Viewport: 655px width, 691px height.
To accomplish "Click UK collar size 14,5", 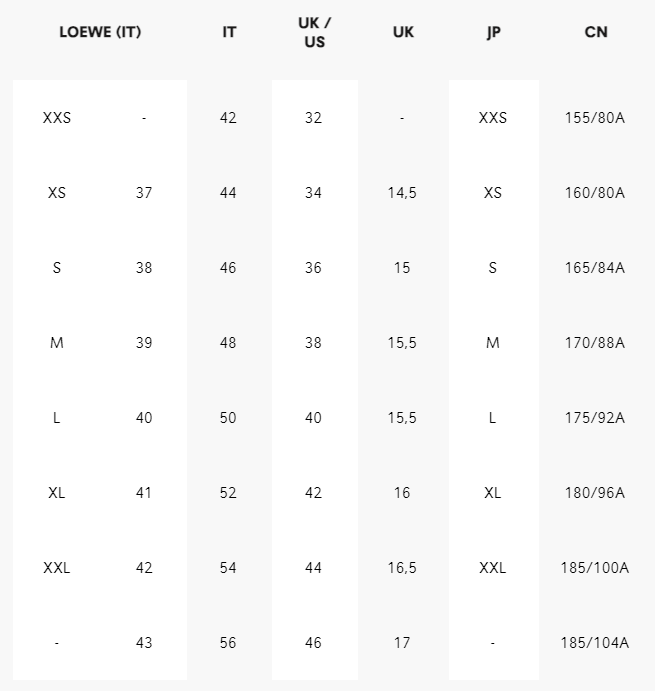I will pyautogui.click(x=402, y=193).
